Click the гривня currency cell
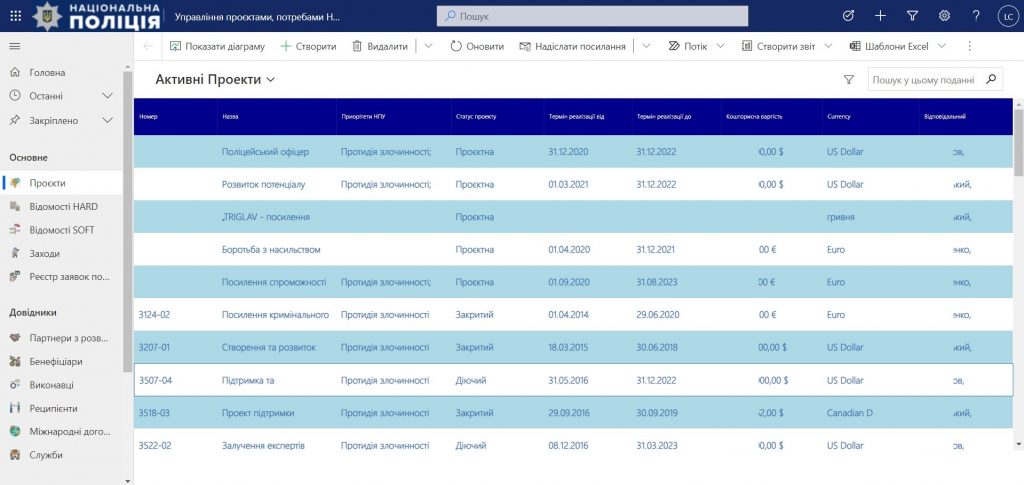The height and width of the screenshot is (485, 1024). pos(840,217)
